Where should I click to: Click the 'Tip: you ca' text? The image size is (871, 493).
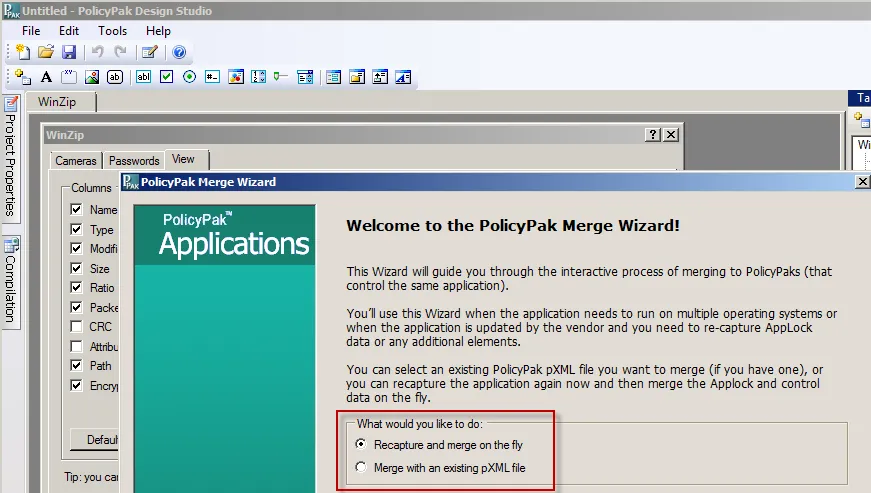91,477
